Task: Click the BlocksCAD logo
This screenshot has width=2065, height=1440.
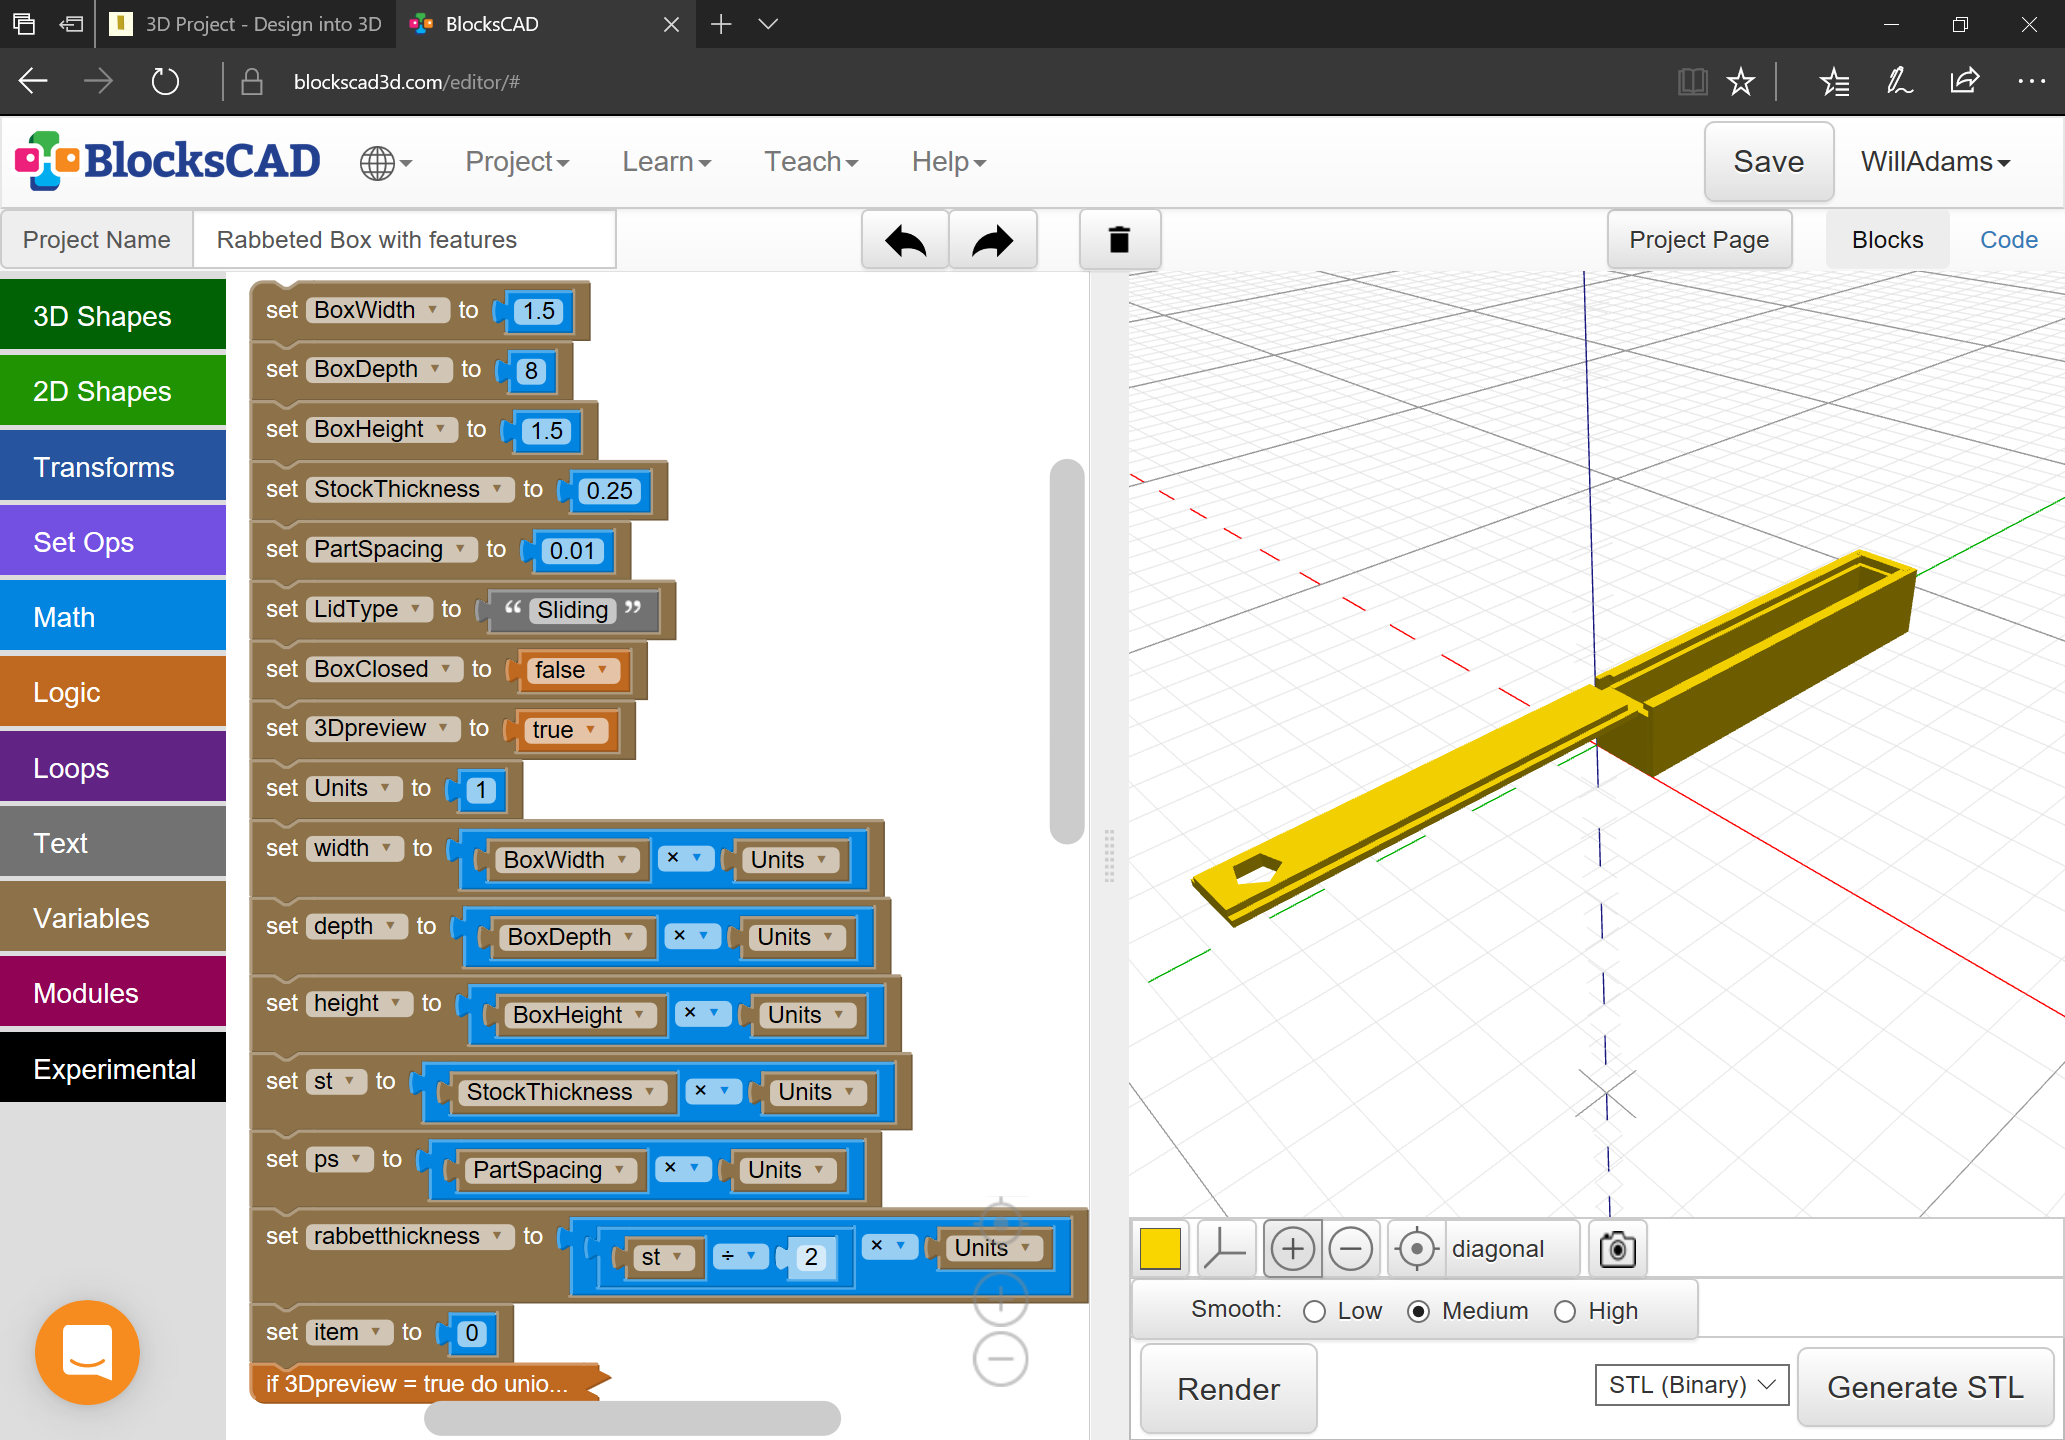Action: [167, 161]
